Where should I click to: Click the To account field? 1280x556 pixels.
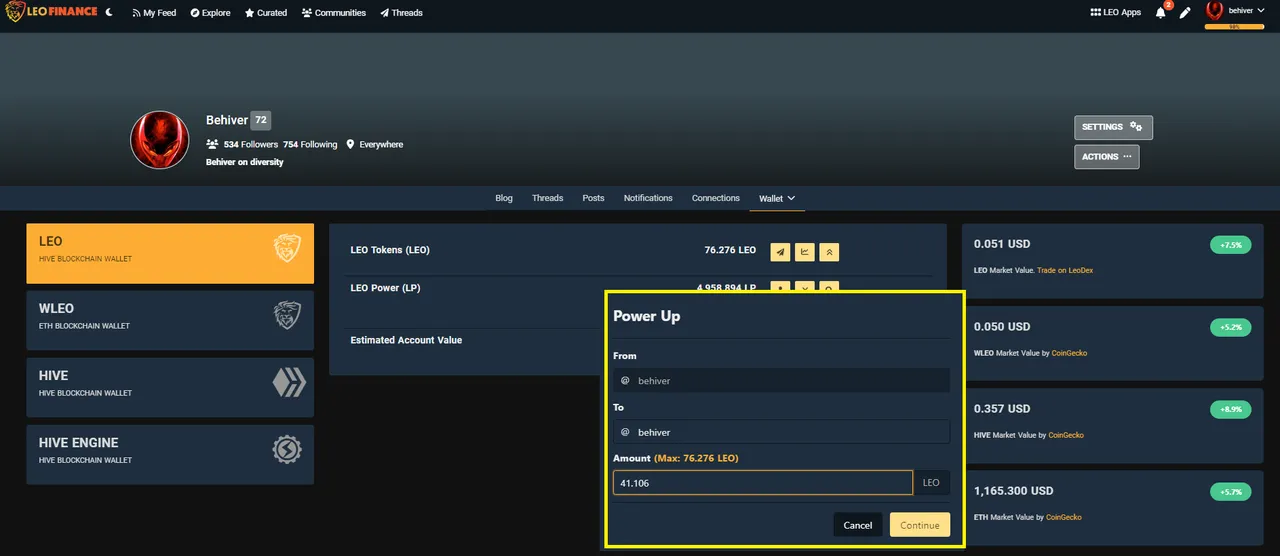781,432
